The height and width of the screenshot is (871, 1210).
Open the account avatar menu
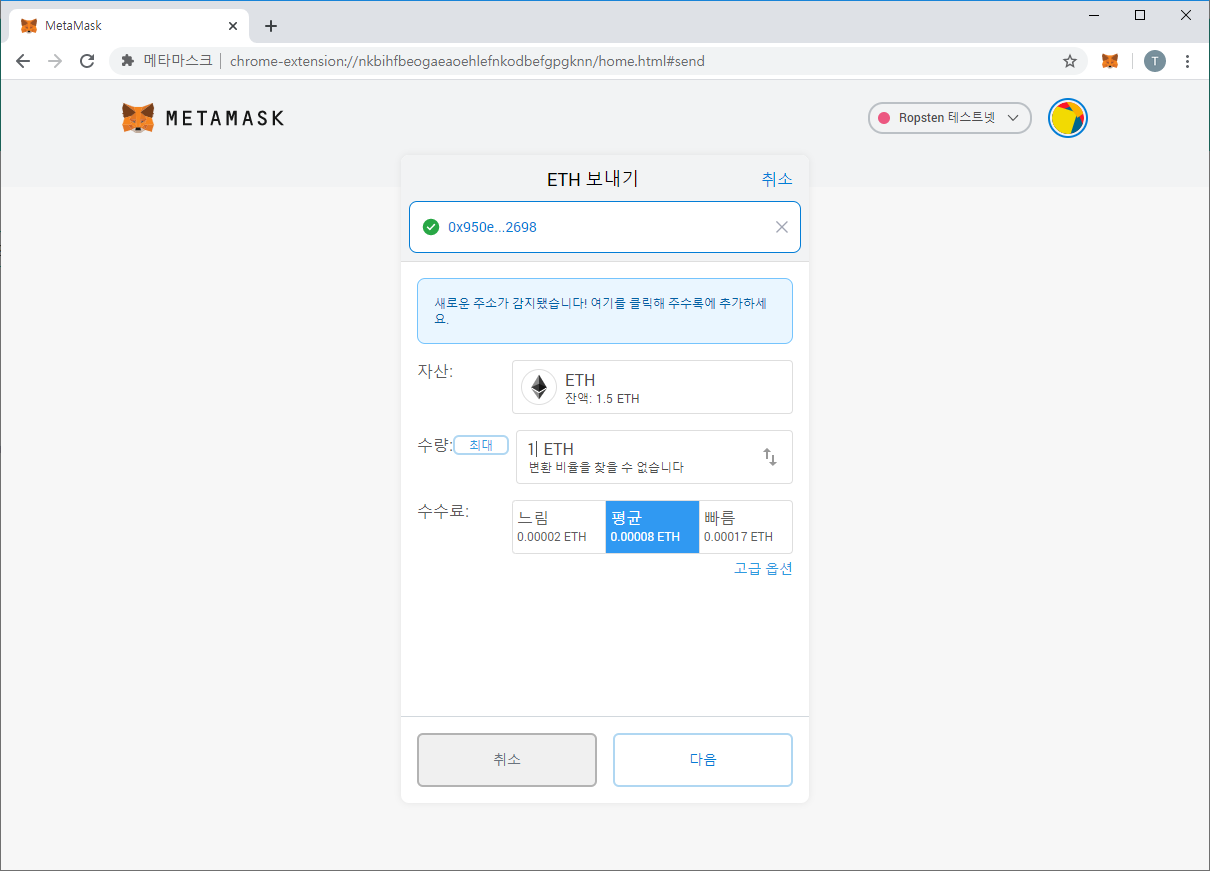[1068, 118]
